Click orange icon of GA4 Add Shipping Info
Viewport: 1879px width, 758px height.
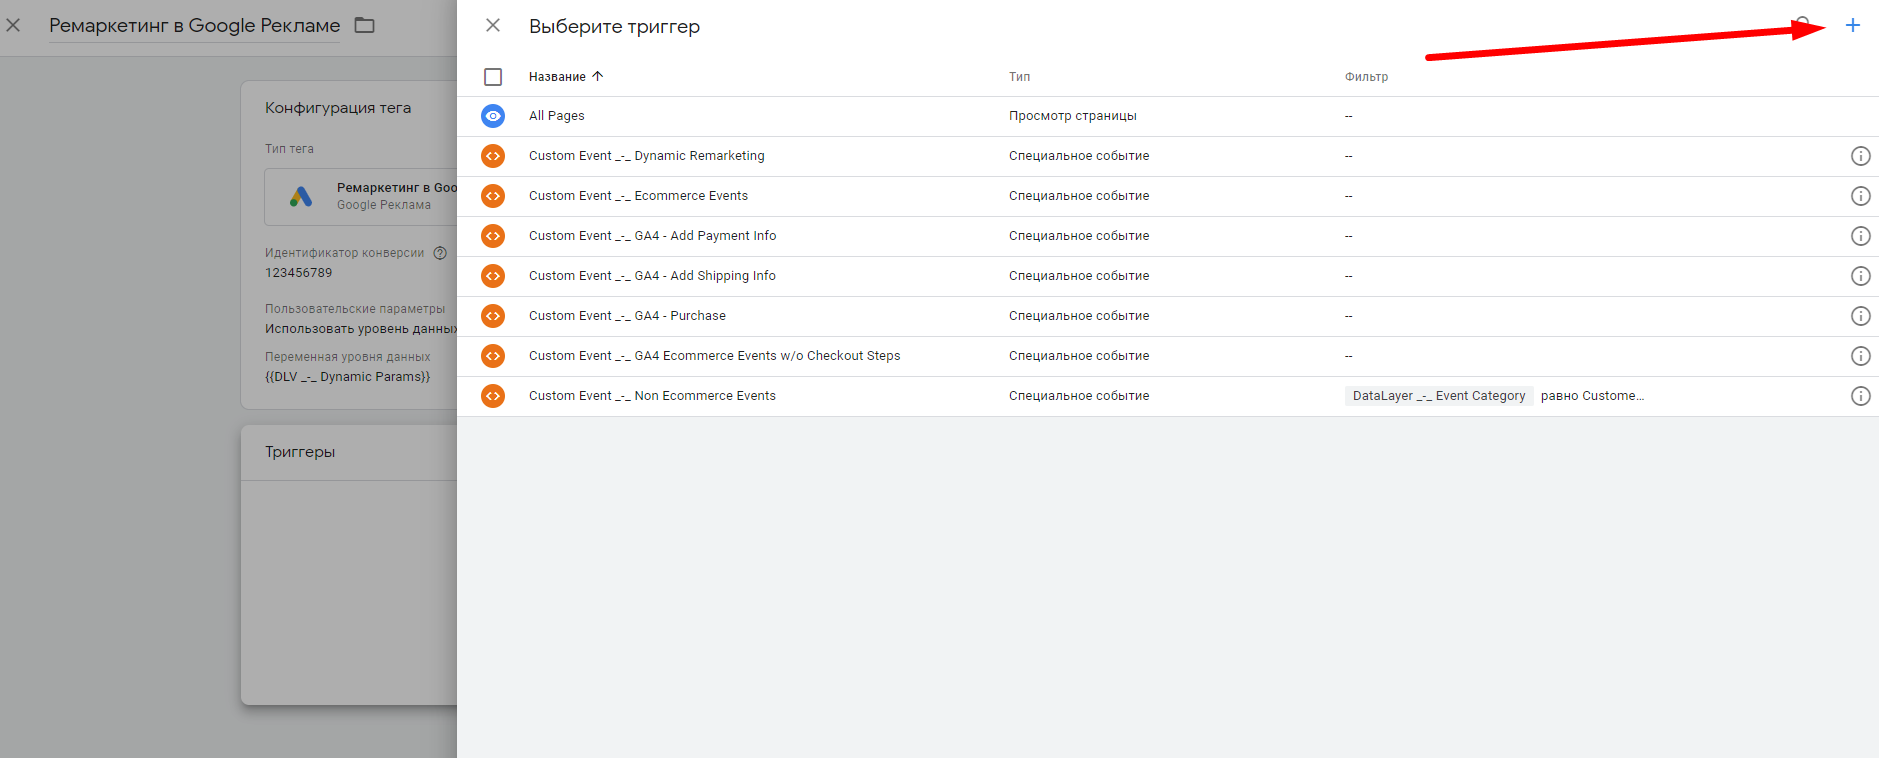coord(493,276)
